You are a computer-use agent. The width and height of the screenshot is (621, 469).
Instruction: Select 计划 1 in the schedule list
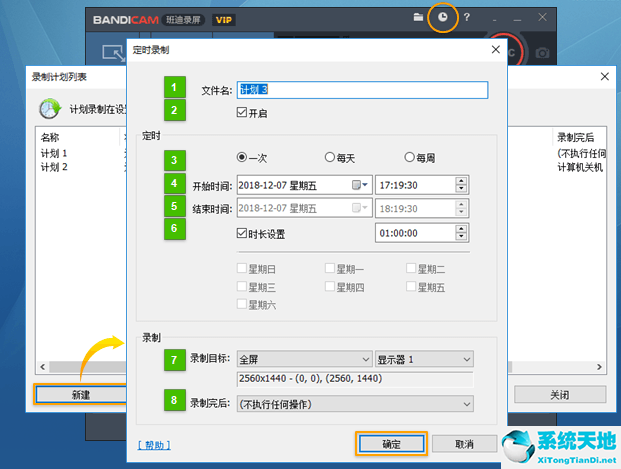[x=54, y=153]
